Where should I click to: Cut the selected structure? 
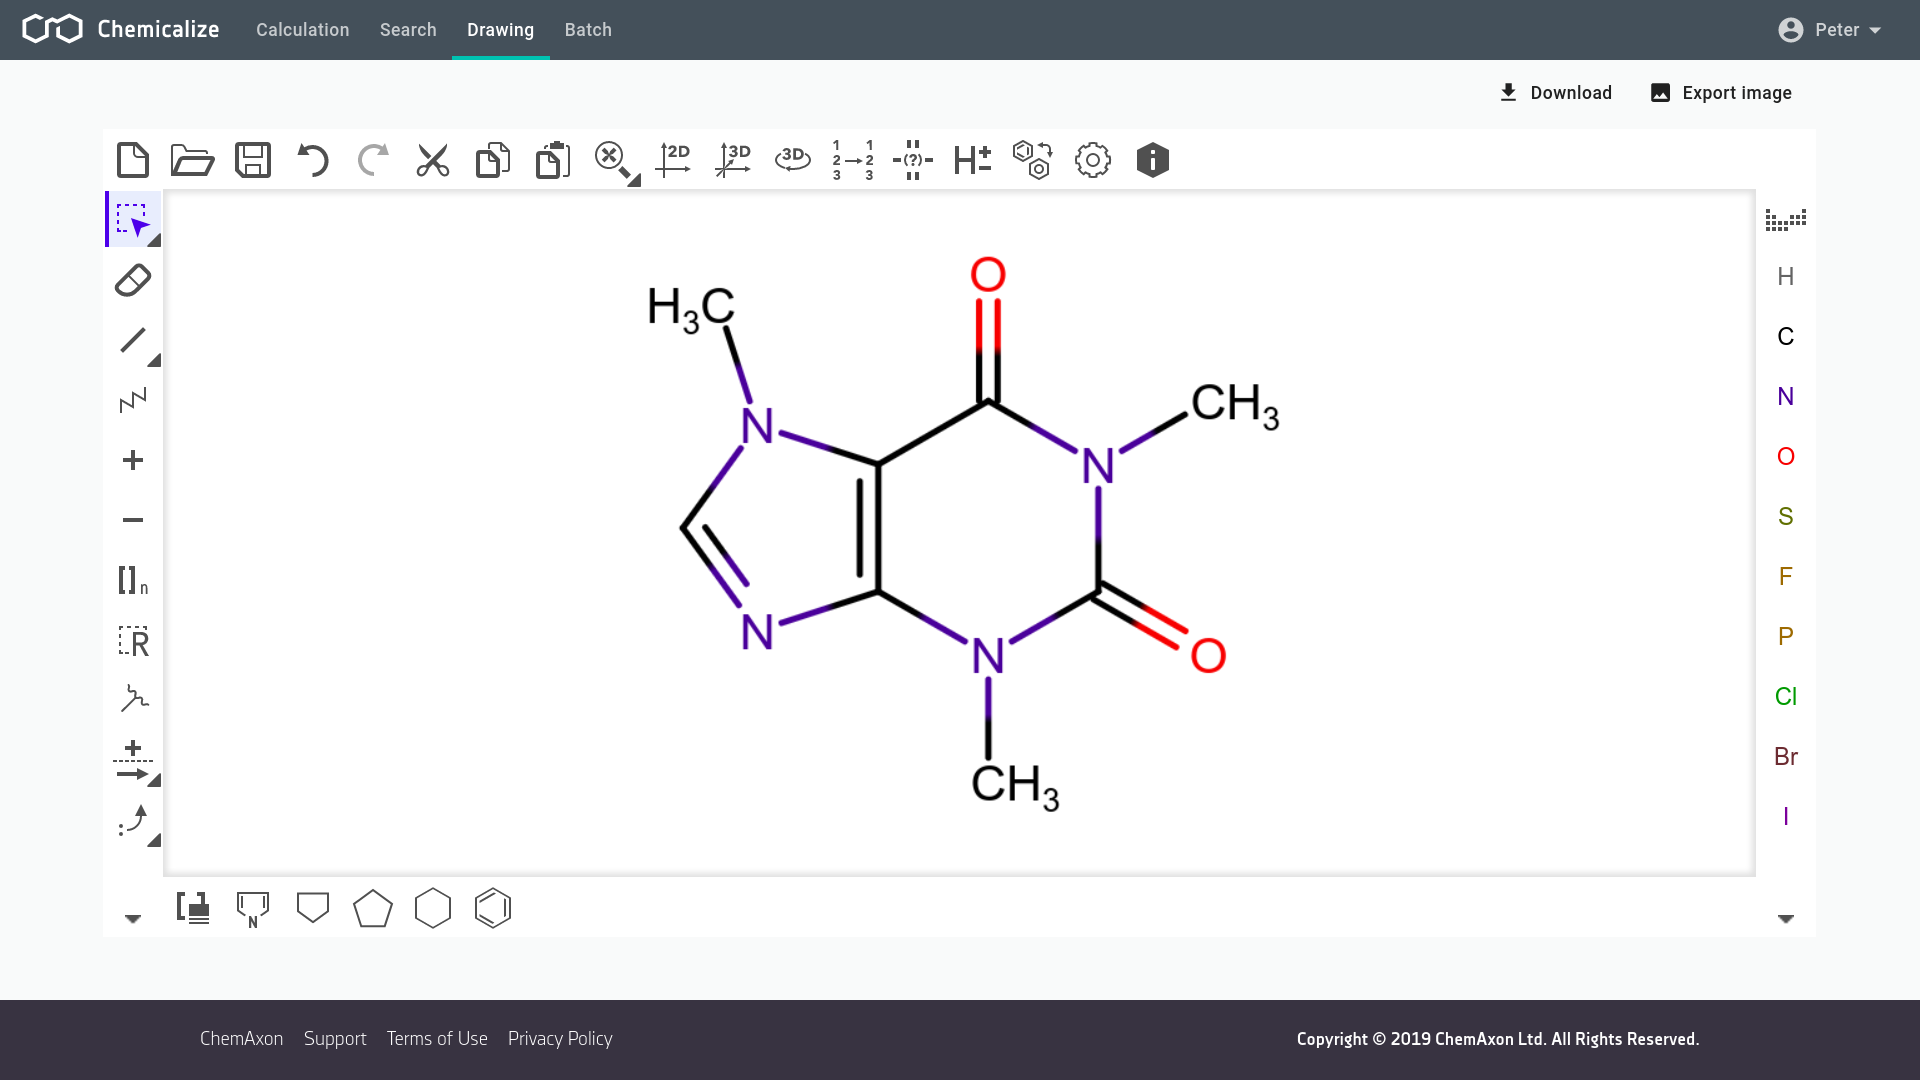[x=433, y=160]
